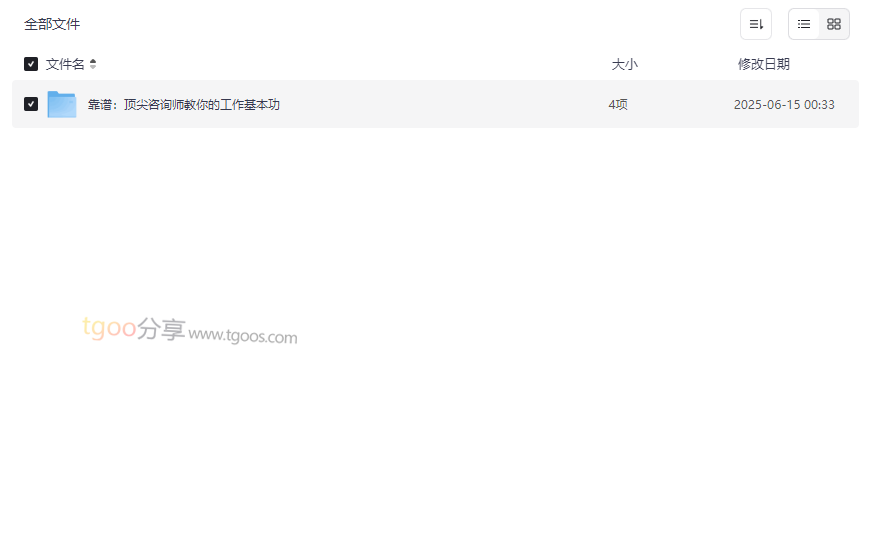The image size is (874, 538).
Task: Go to 全部文件 breadcrumb
Action: click(52, 24)
